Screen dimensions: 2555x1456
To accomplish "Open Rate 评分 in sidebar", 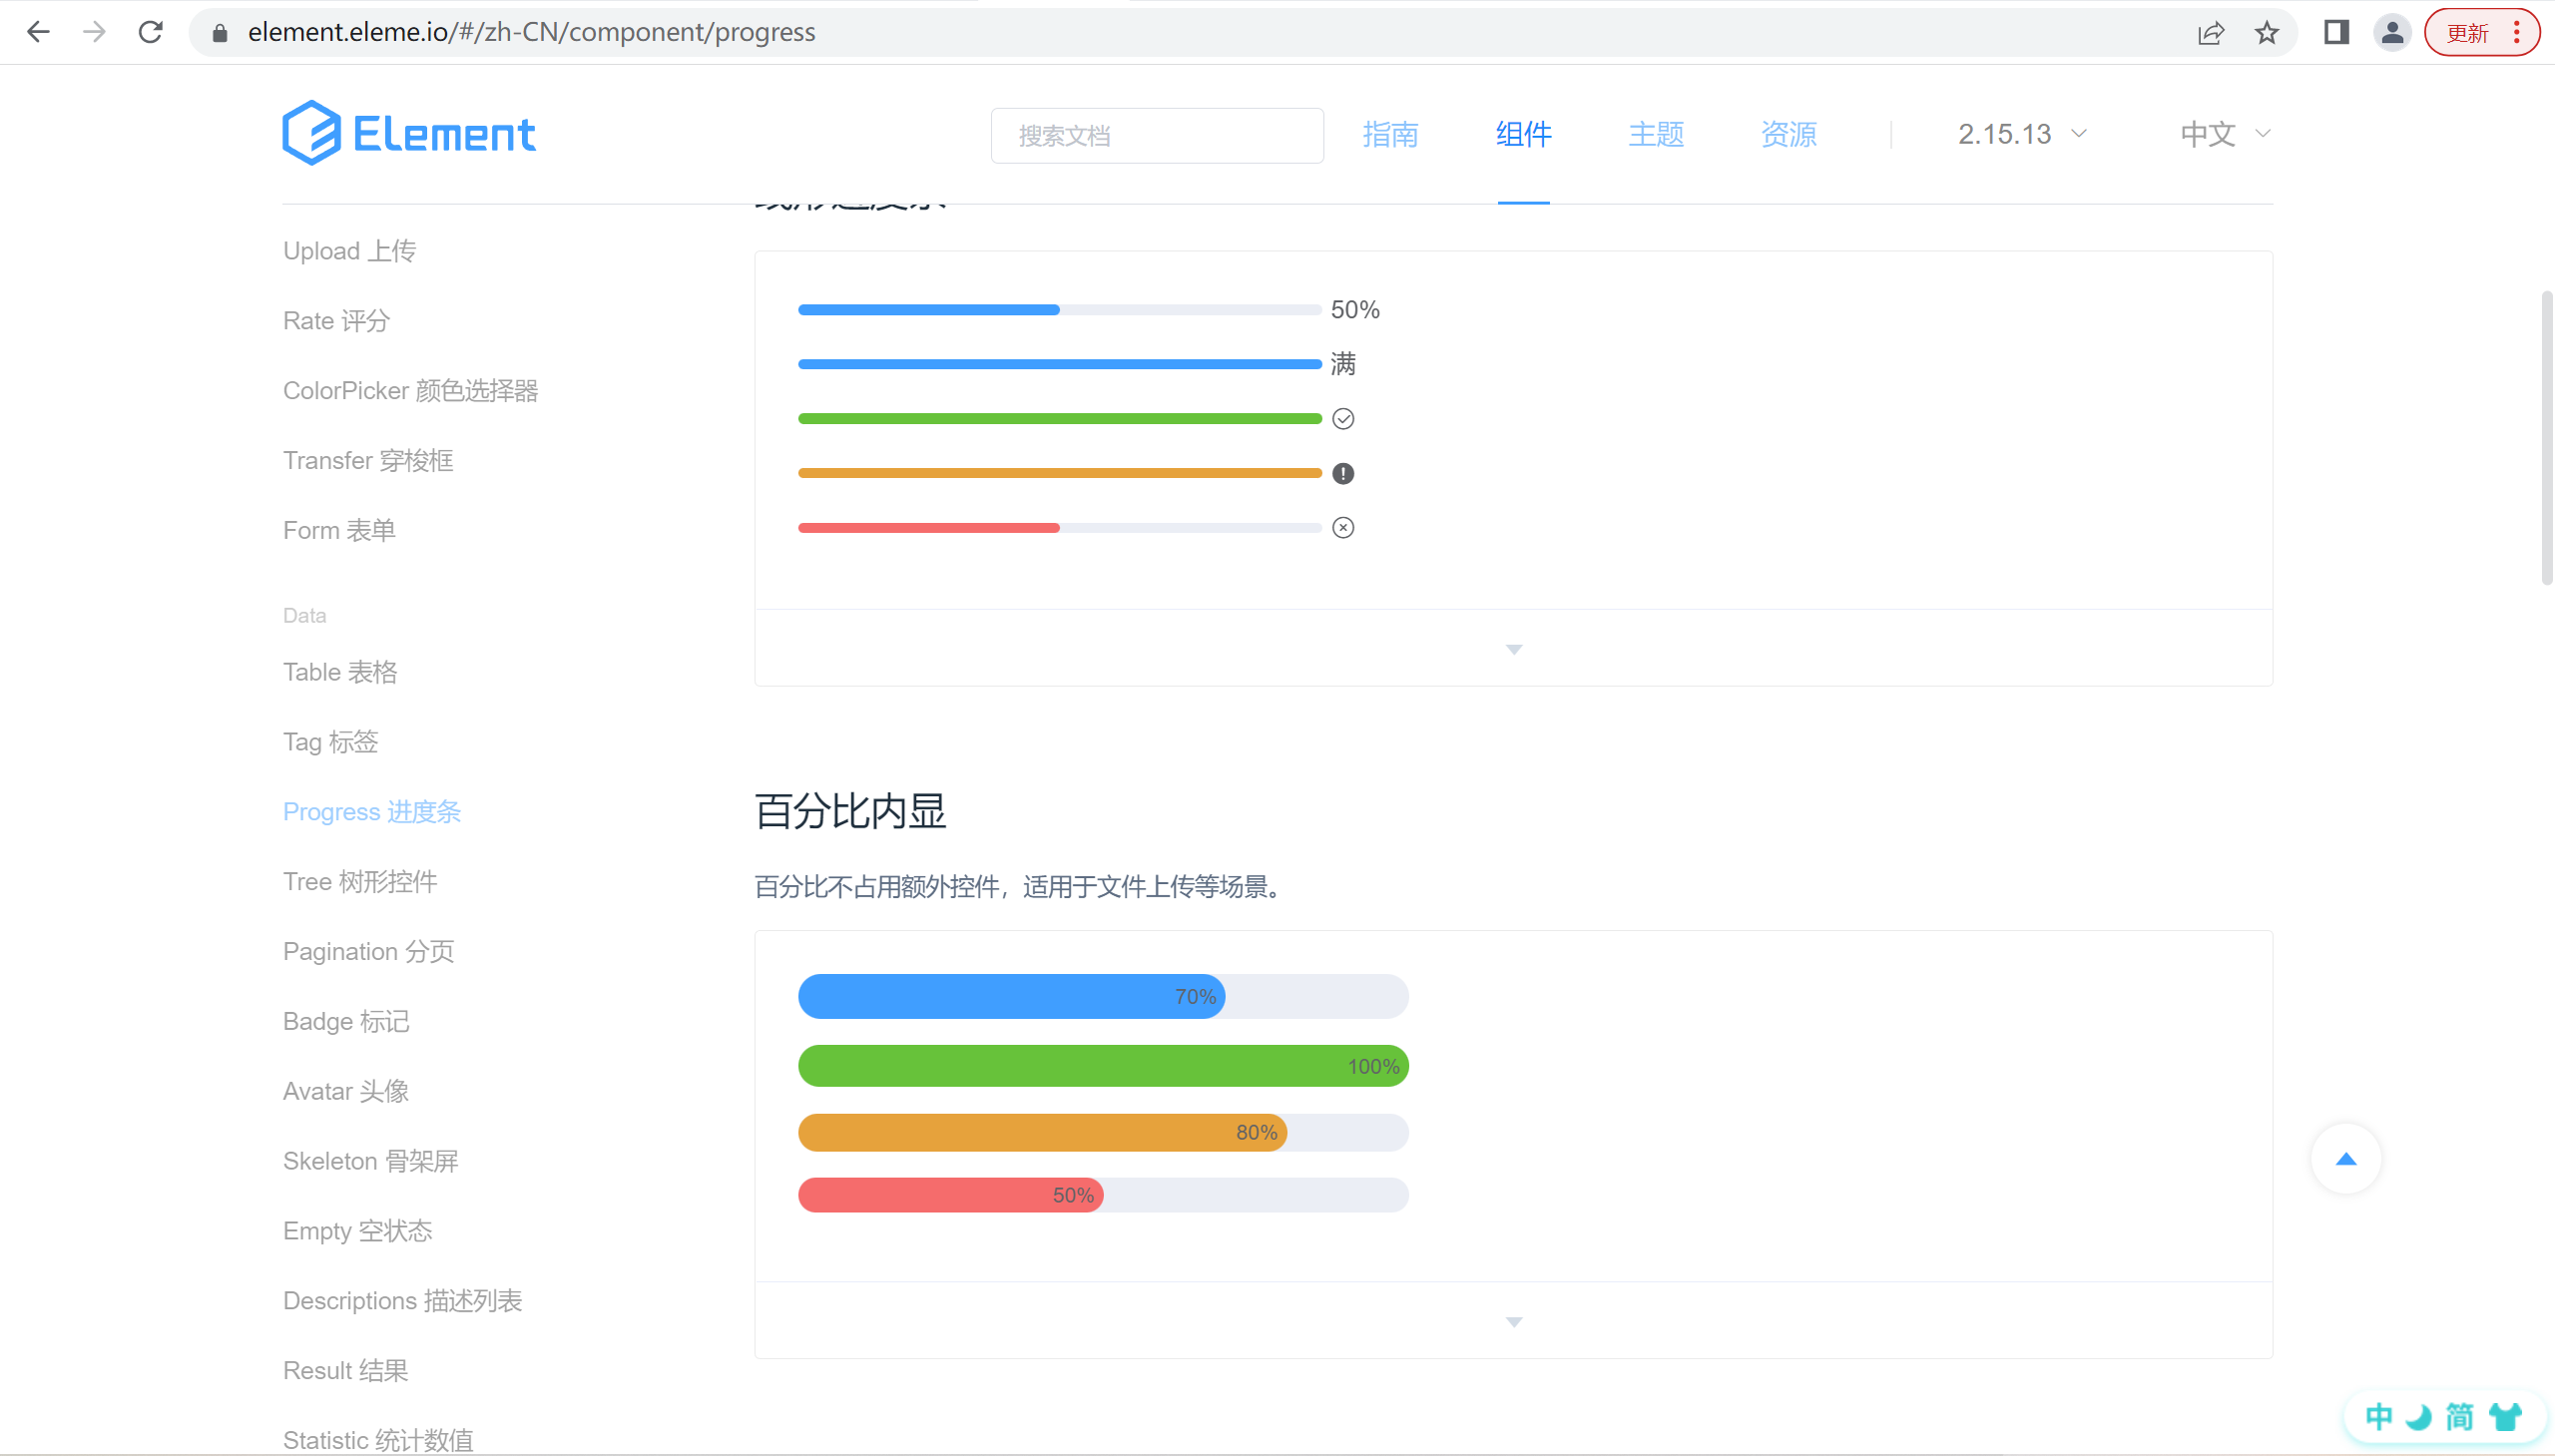I will pyautogui.click(x=336, y=321).
